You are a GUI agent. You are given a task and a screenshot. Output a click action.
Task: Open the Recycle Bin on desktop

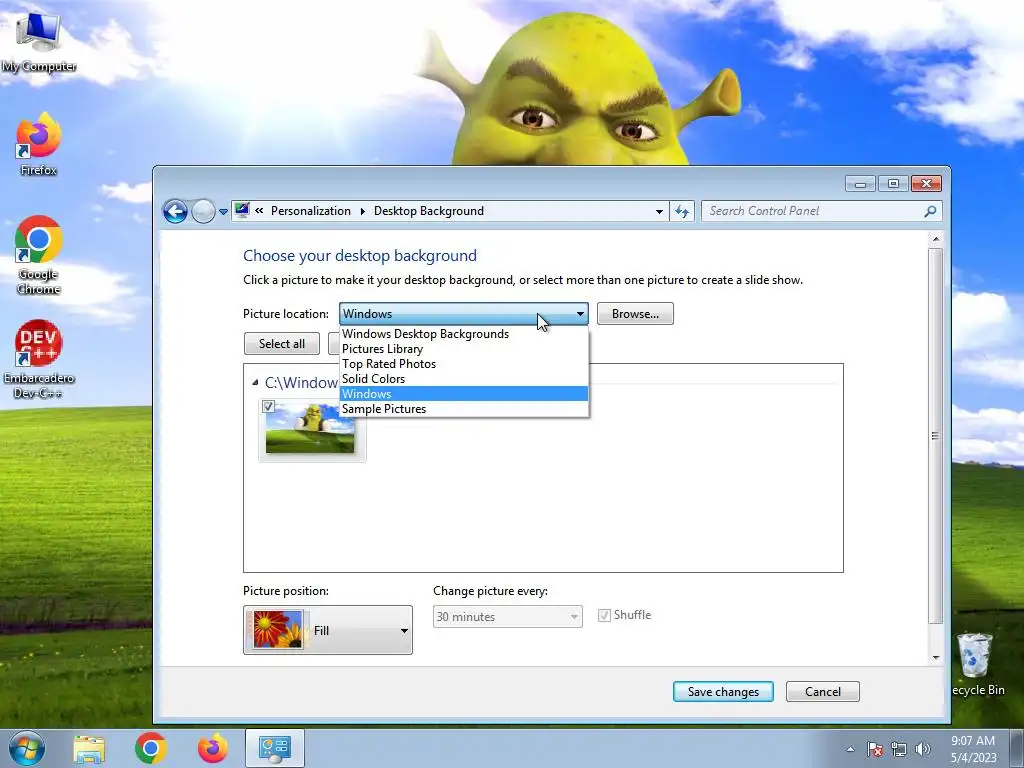[977, 664]
